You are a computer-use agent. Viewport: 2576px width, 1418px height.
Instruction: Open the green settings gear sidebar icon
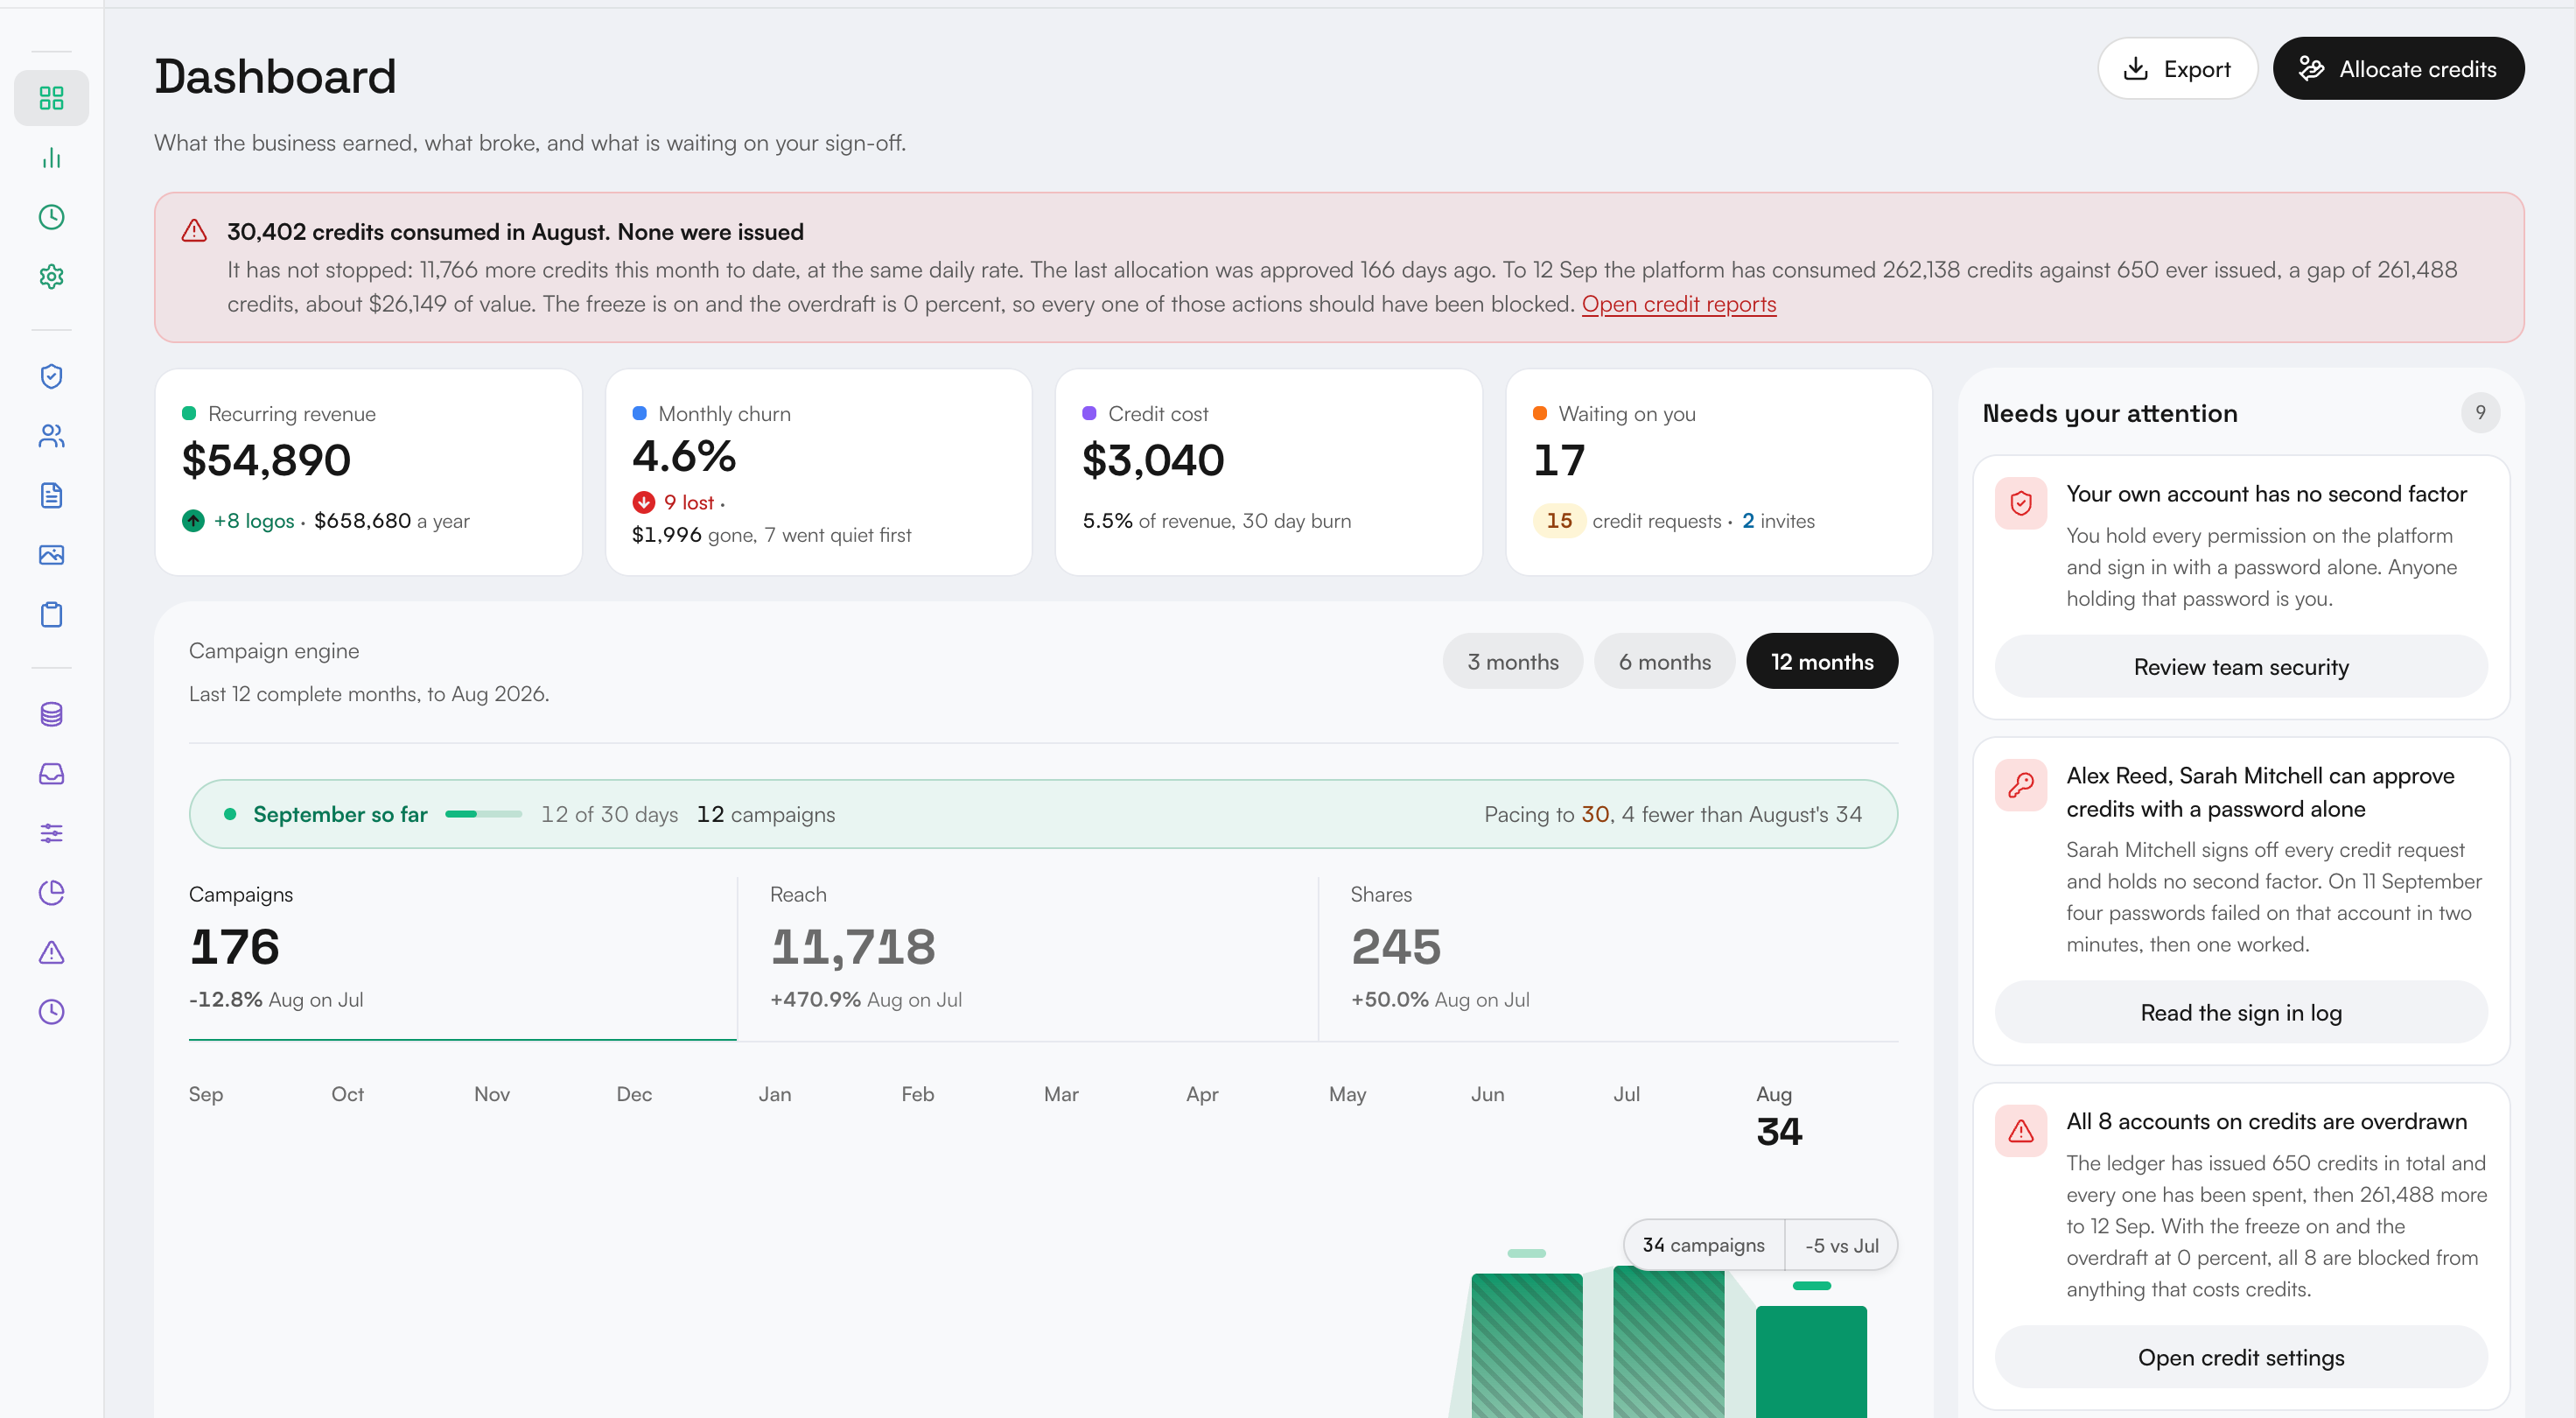(x=51, y=276)
